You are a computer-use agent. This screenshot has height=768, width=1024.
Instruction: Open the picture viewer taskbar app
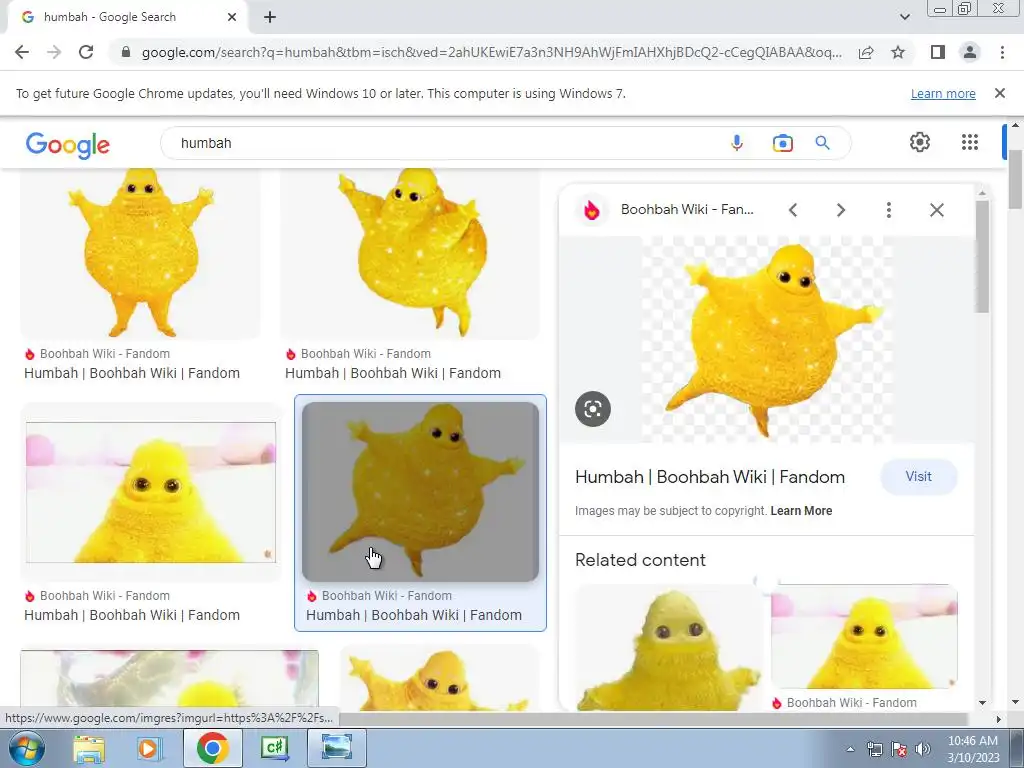(337, 748)
